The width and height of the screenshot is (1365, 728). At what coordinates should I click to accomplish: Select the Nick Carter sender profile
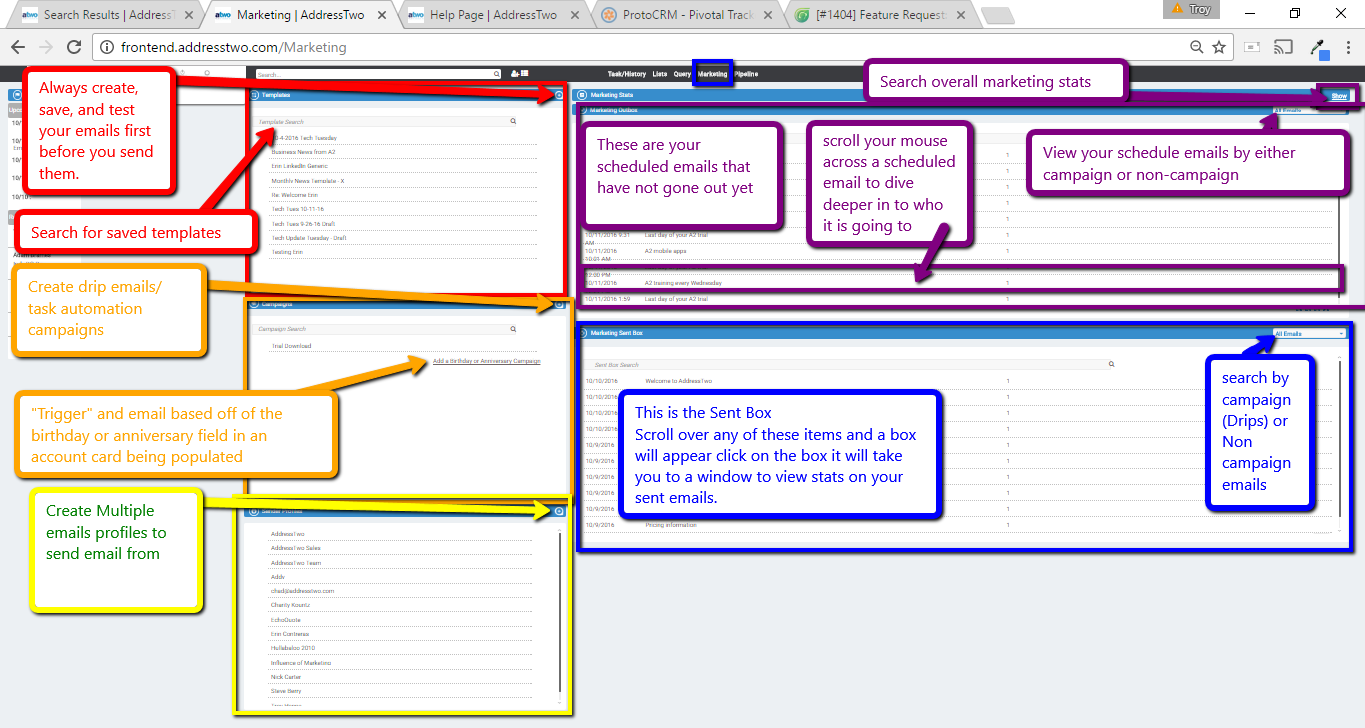point(285,677)
